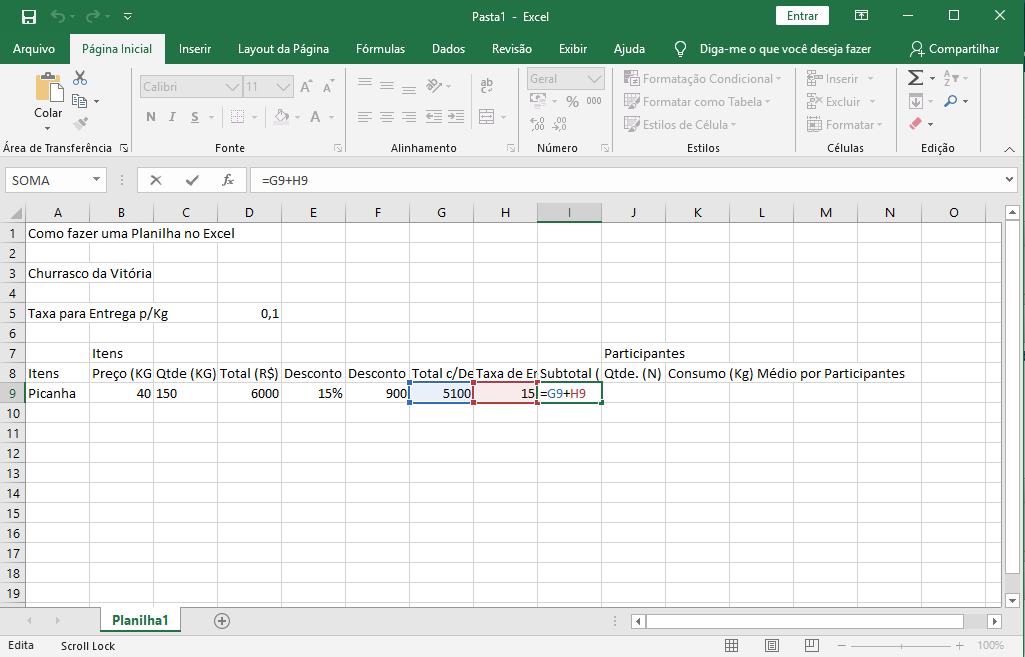
Task: Click the Colar paste icon
Action: coord(48,95)
